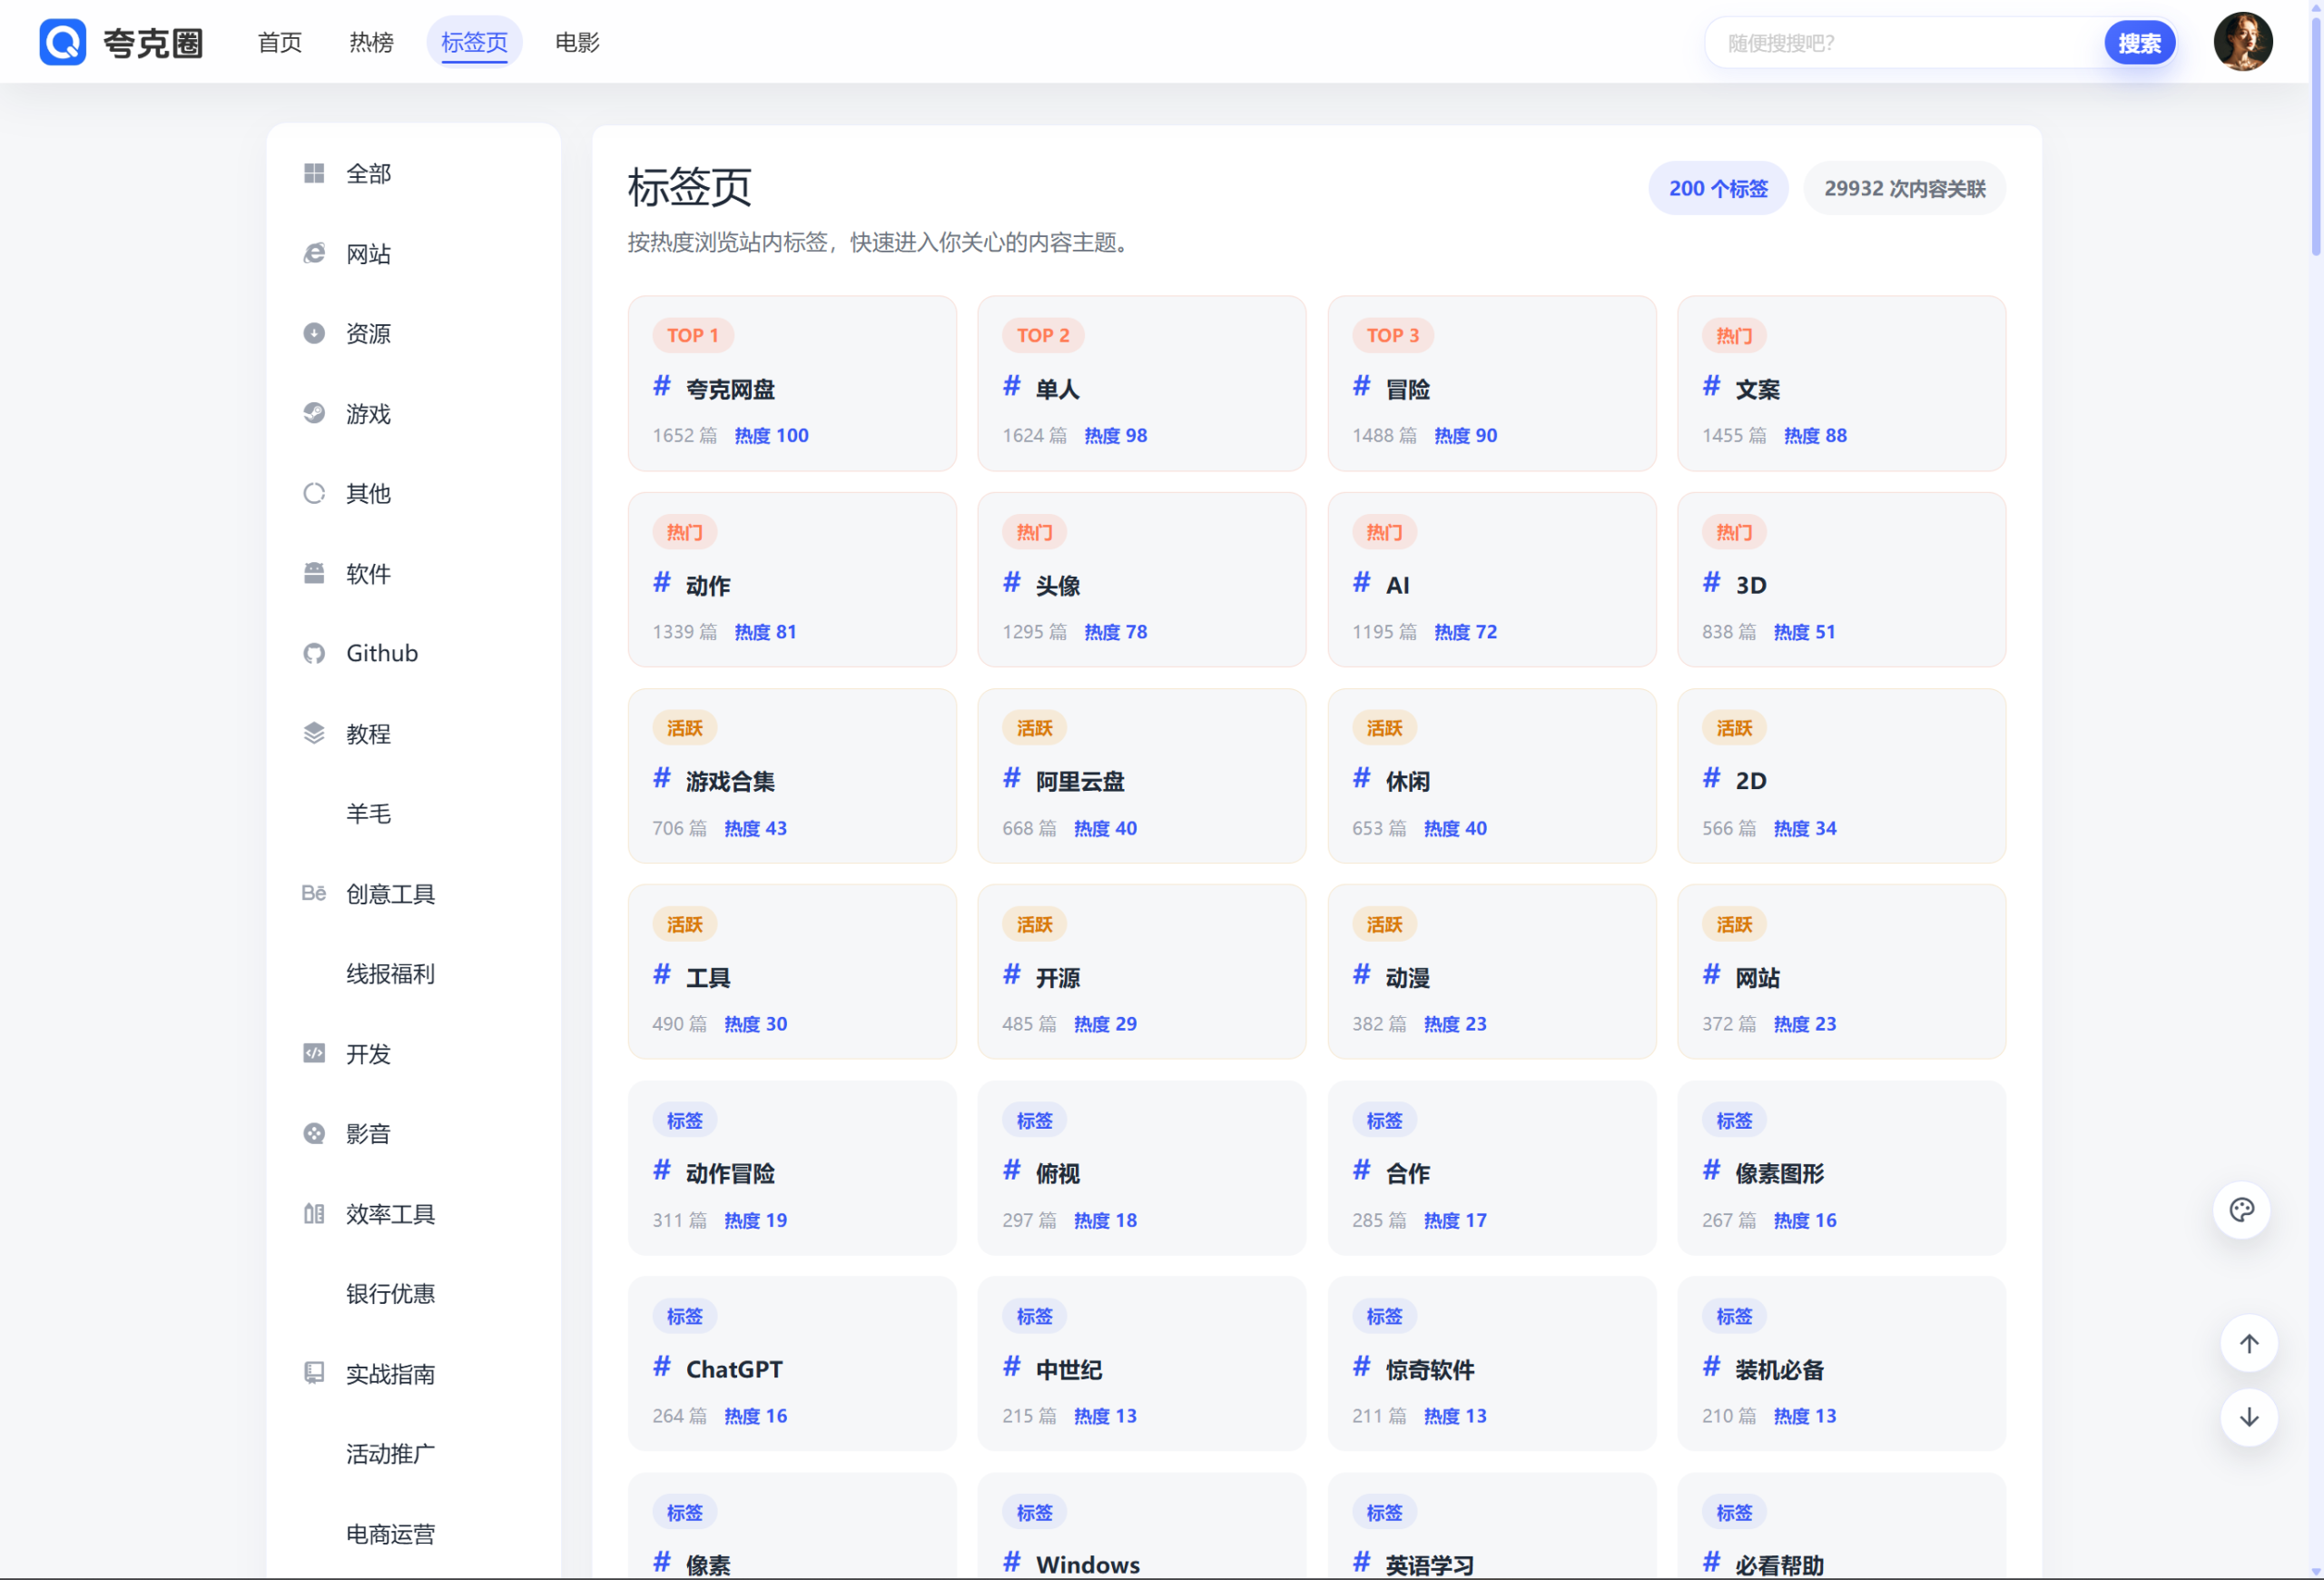Click the scroll-to-bottom arrow button
Image resolution: width=2324 pixels, height=1580 pixels.
click(2248, 1417)
